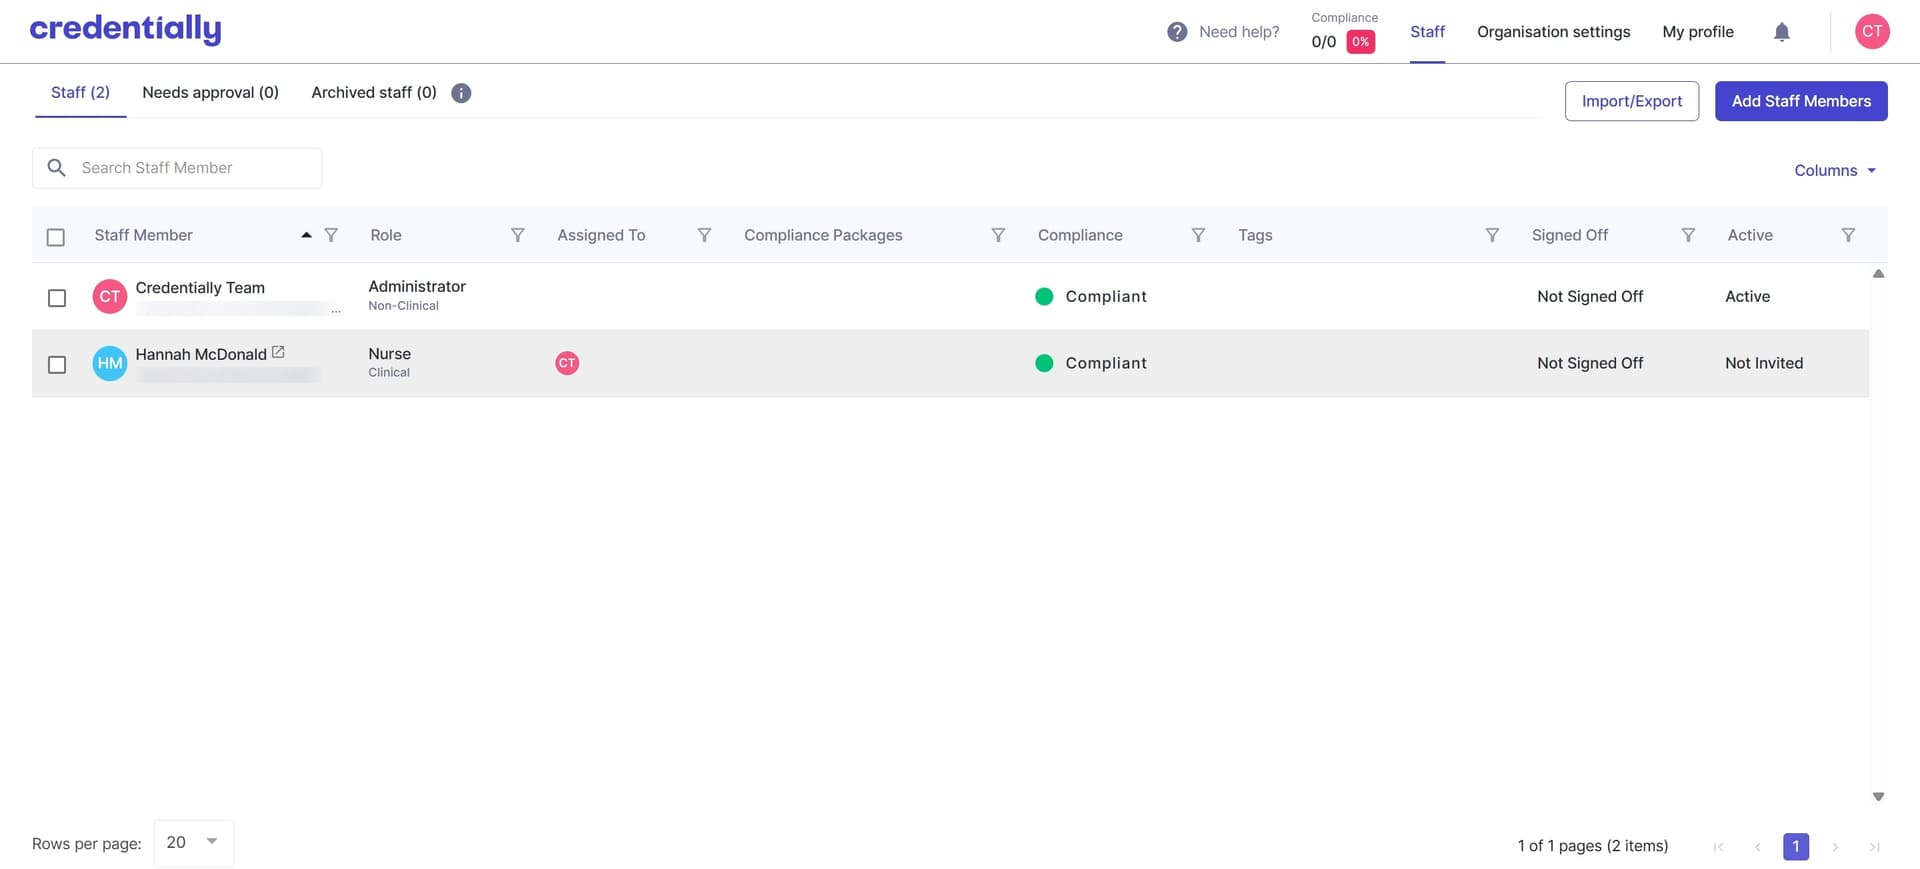Tick the Hannah McDonald row checkbox
Viewport: 1920px width, 869px height.
[x=57, y=365]
